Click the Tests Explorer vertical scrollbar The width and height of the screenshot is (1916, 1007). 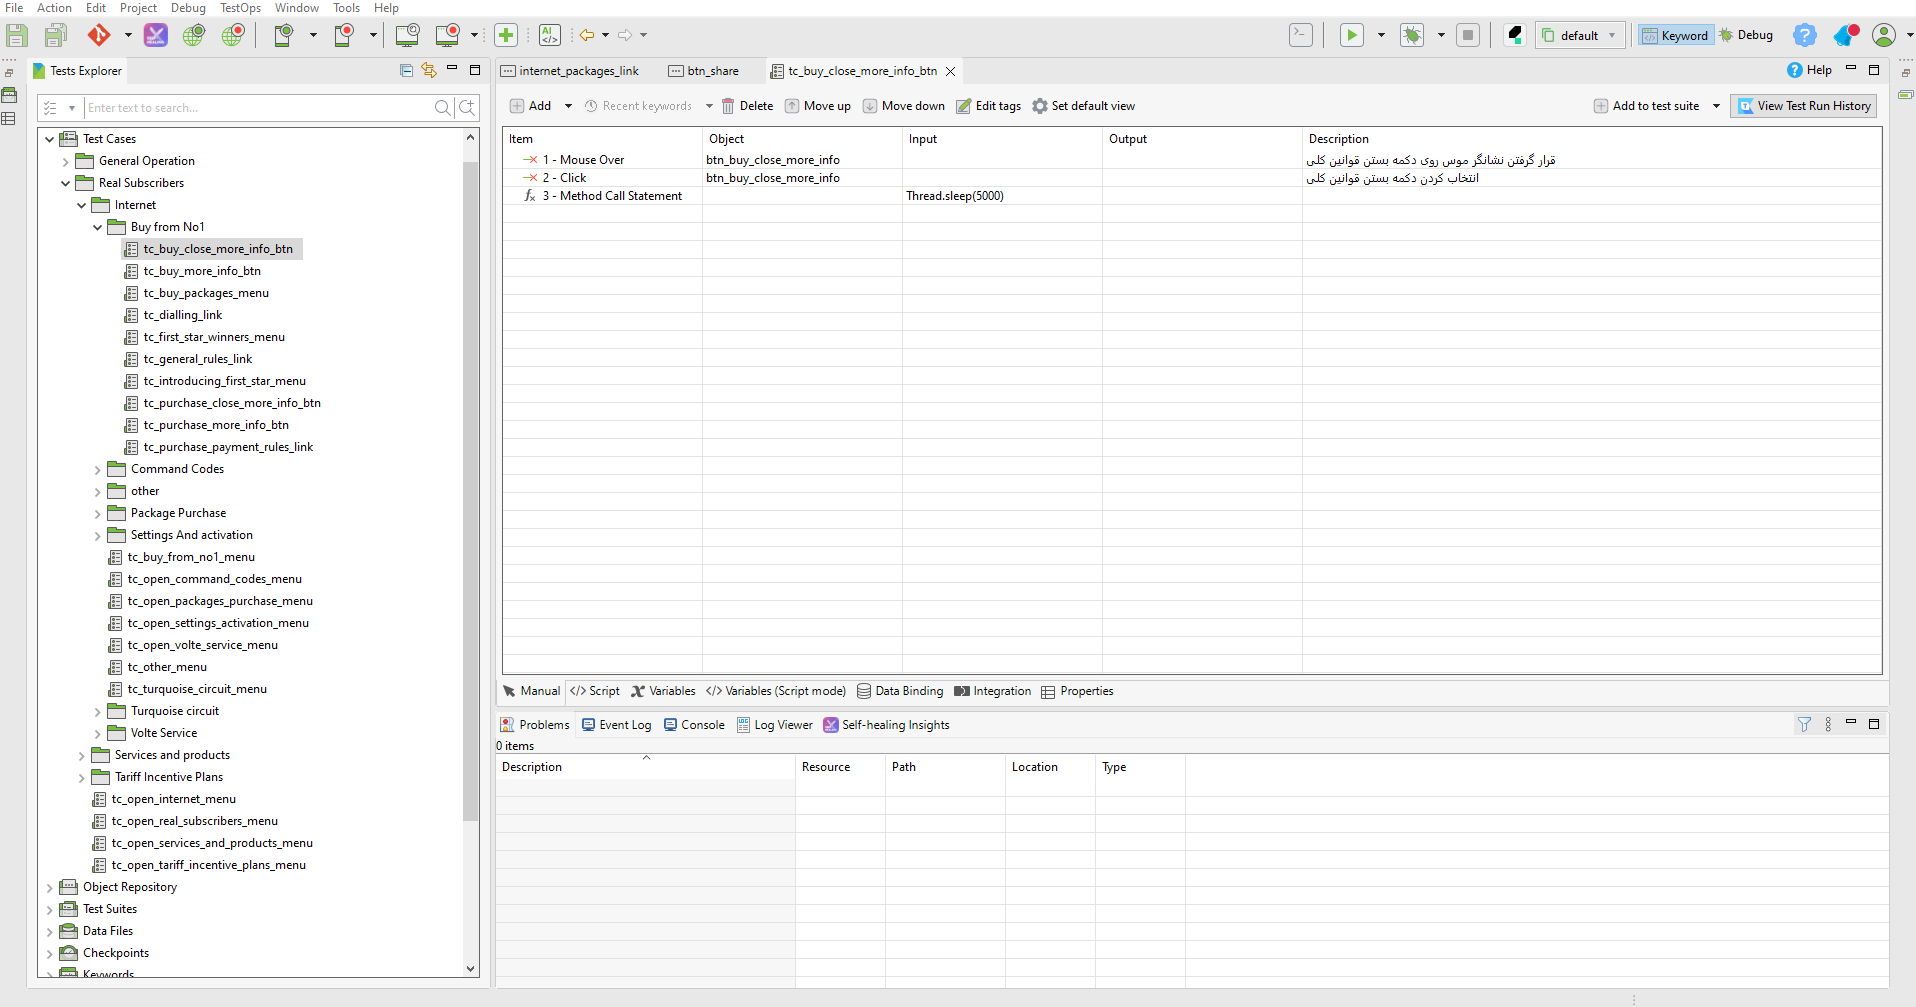point(471,490)
